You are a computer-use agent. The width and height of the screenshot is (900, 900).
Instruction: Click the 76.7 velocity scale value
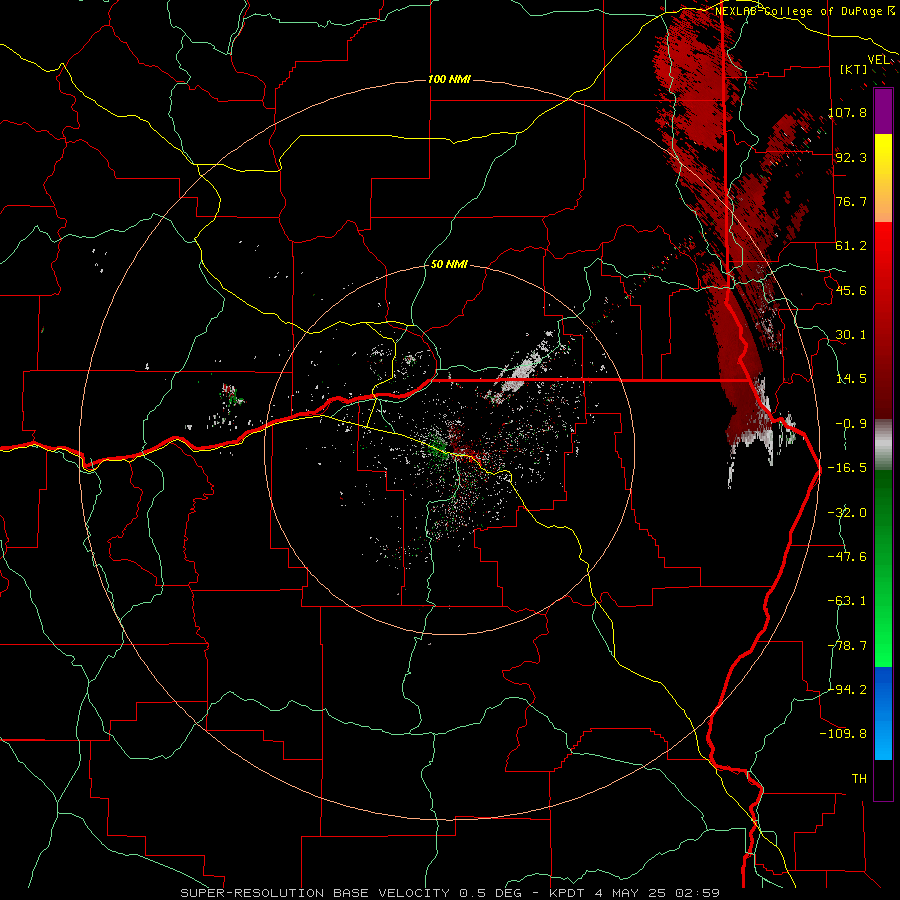click(851, 201)
